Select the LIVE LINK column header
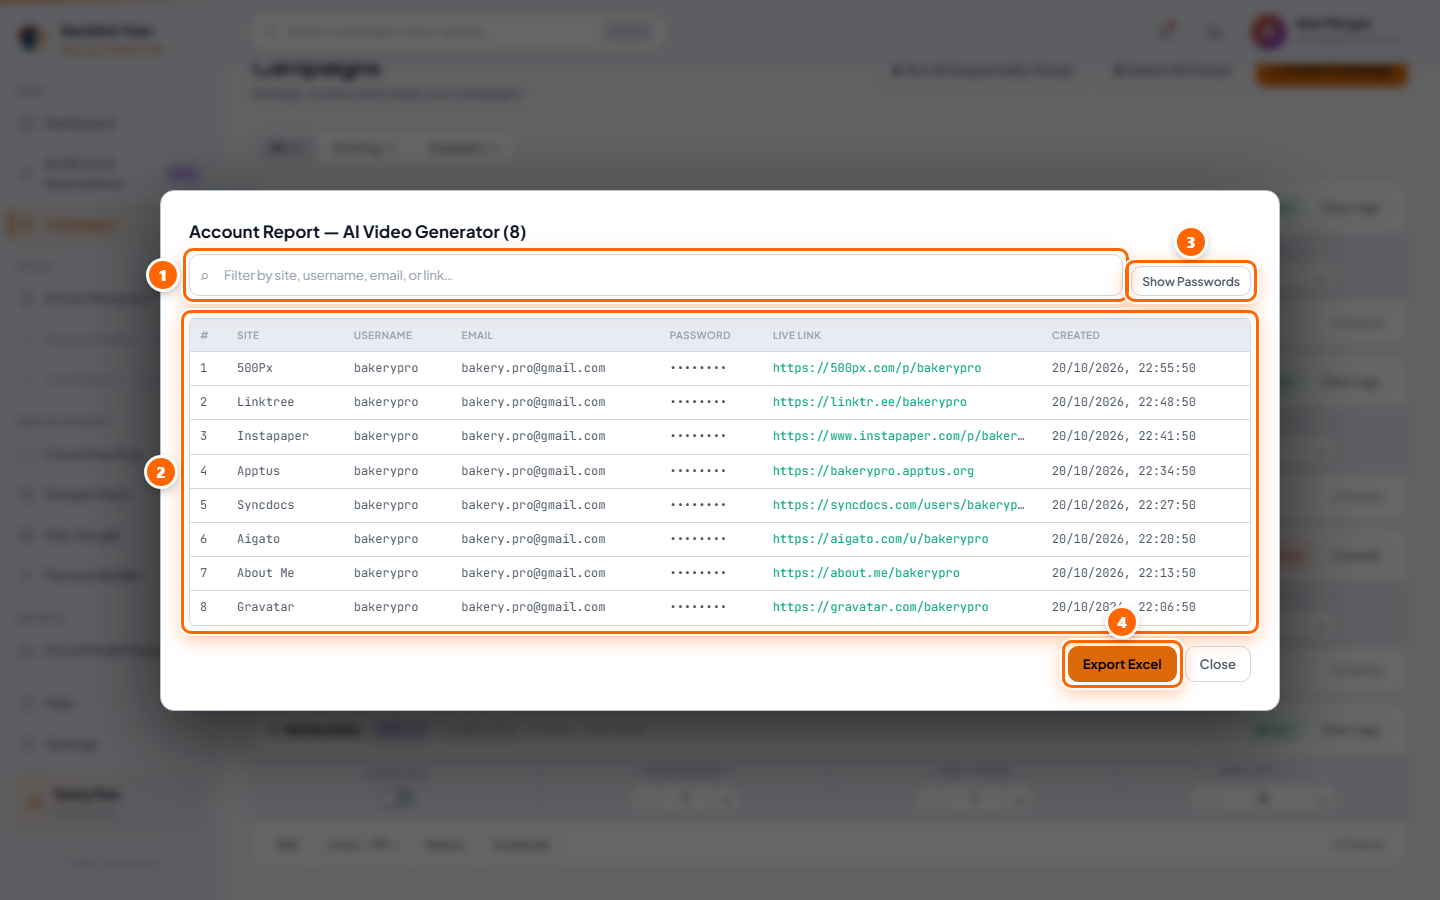The image size is (1440, 900). tap(797, 336)
